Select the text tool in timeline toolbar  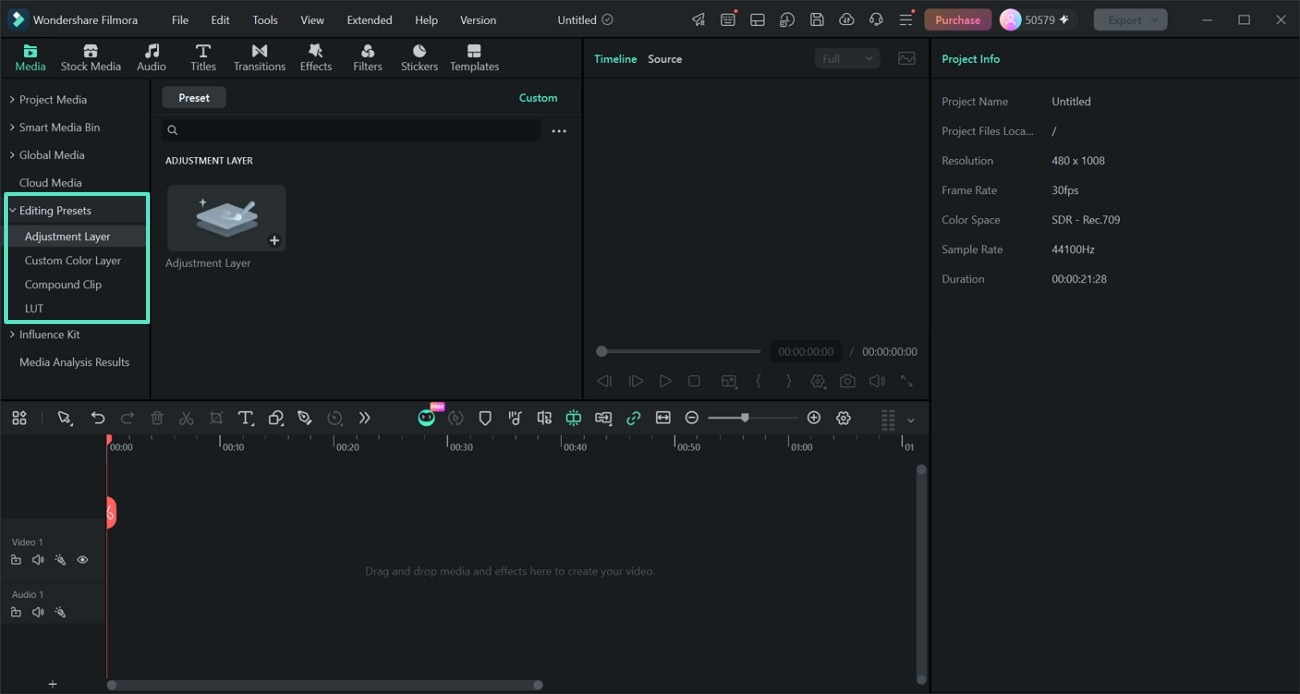pyautogui.click(x=245, y=418)
